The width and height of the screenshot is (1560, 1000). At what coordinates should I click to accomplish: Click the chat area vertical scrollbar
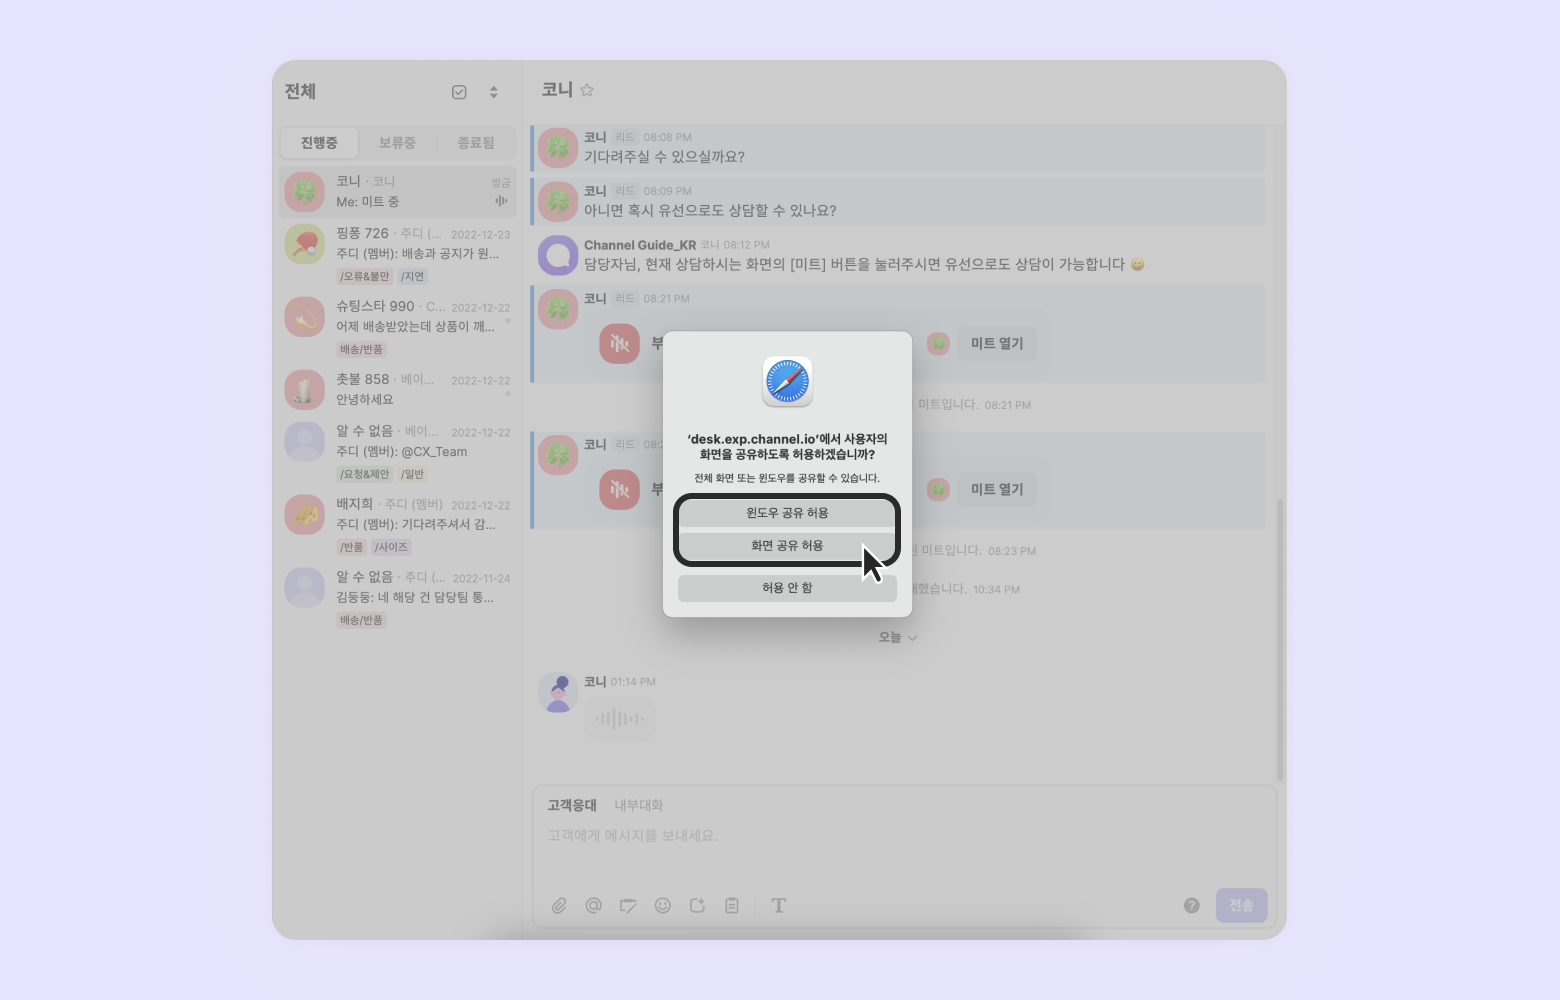(x=1280, y=640)
